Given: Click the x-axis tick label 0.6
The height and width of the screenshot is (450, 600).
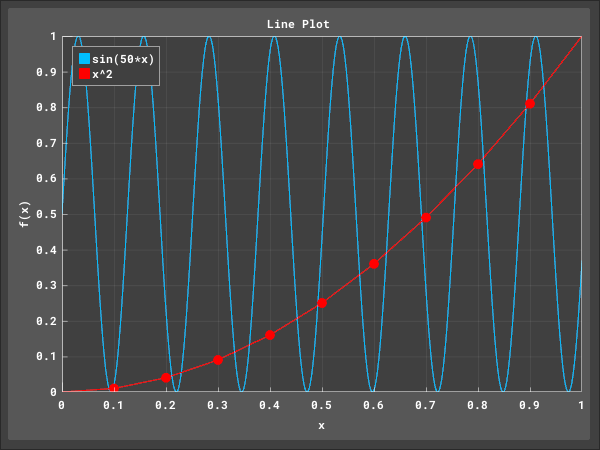Looking at the screenshot, I should point(373,405).
